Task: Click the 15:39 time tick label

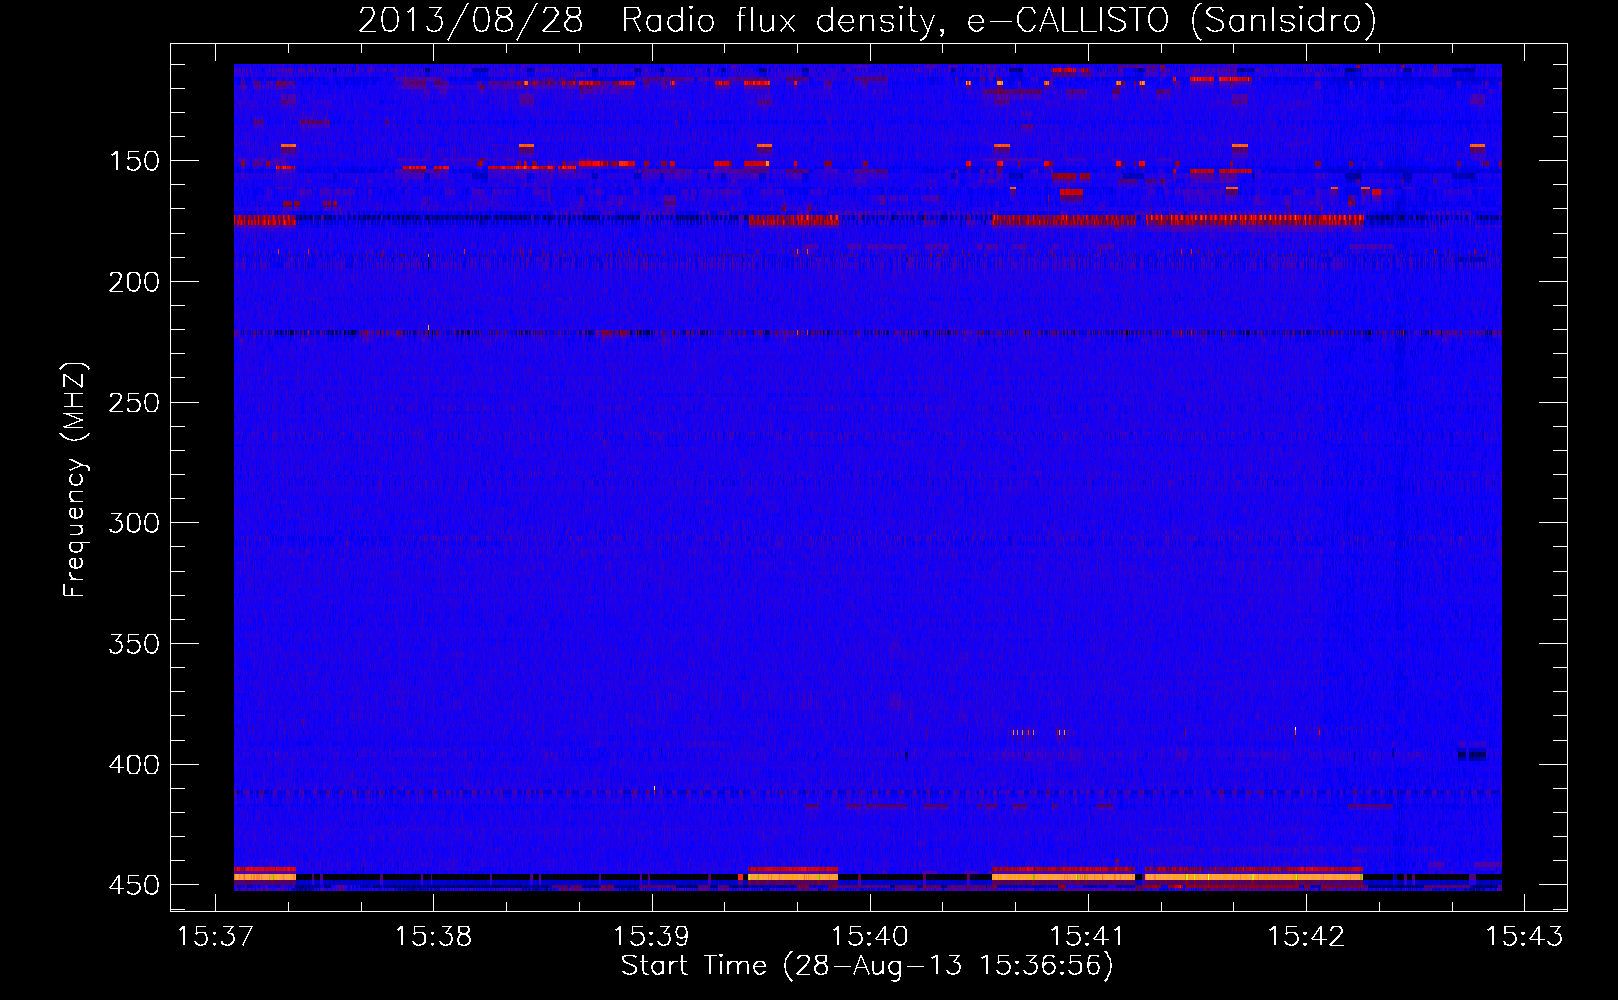Action: click(651, 936)
